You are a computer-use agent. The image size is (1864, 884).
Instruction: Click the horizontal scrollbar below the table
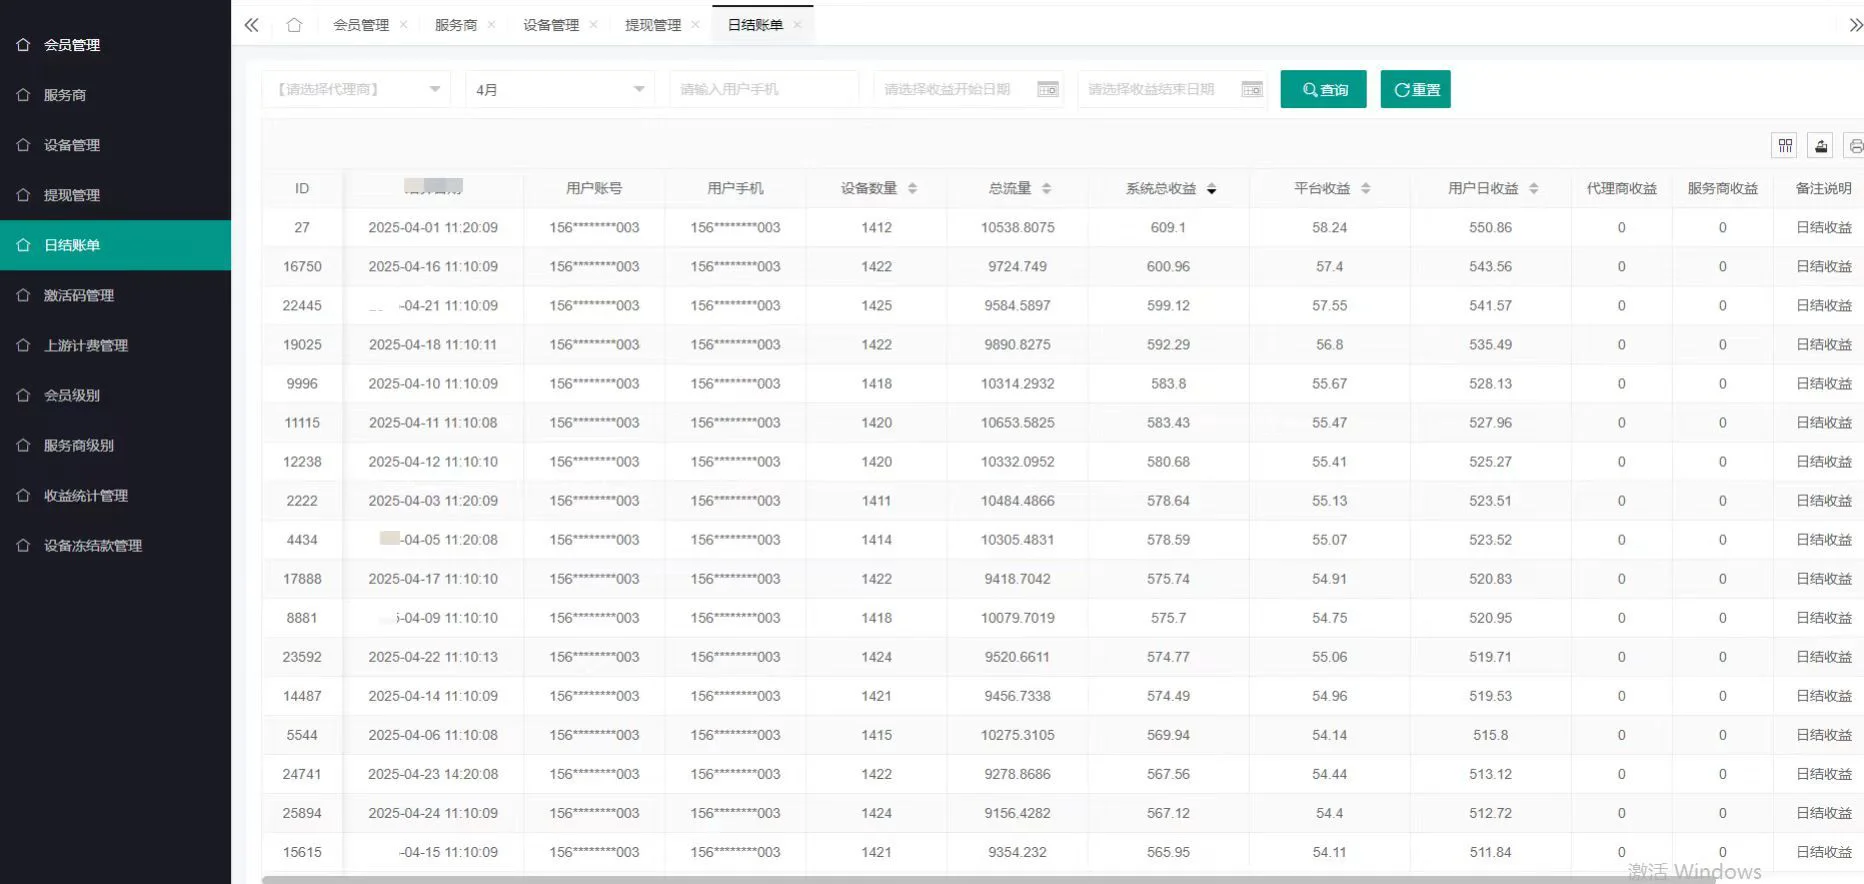pyautogui.click(x=988, y=880)
